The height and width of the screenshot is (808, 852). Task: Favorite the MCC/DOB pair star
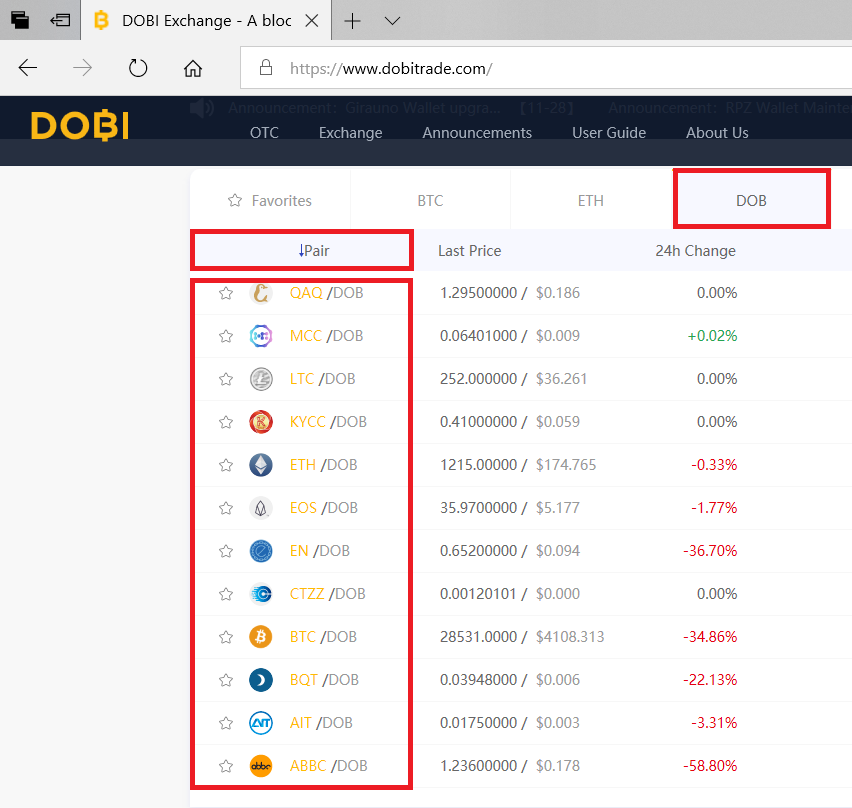[x=226, y=336]
